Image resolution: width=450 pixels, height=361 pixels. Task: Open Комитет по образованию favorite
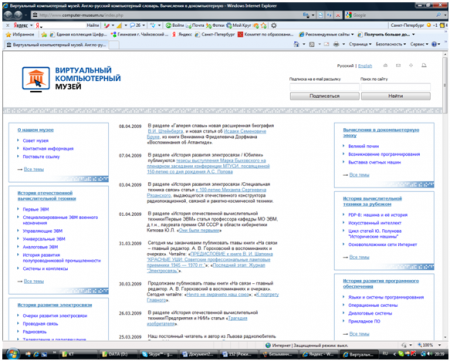pos(265,34)
